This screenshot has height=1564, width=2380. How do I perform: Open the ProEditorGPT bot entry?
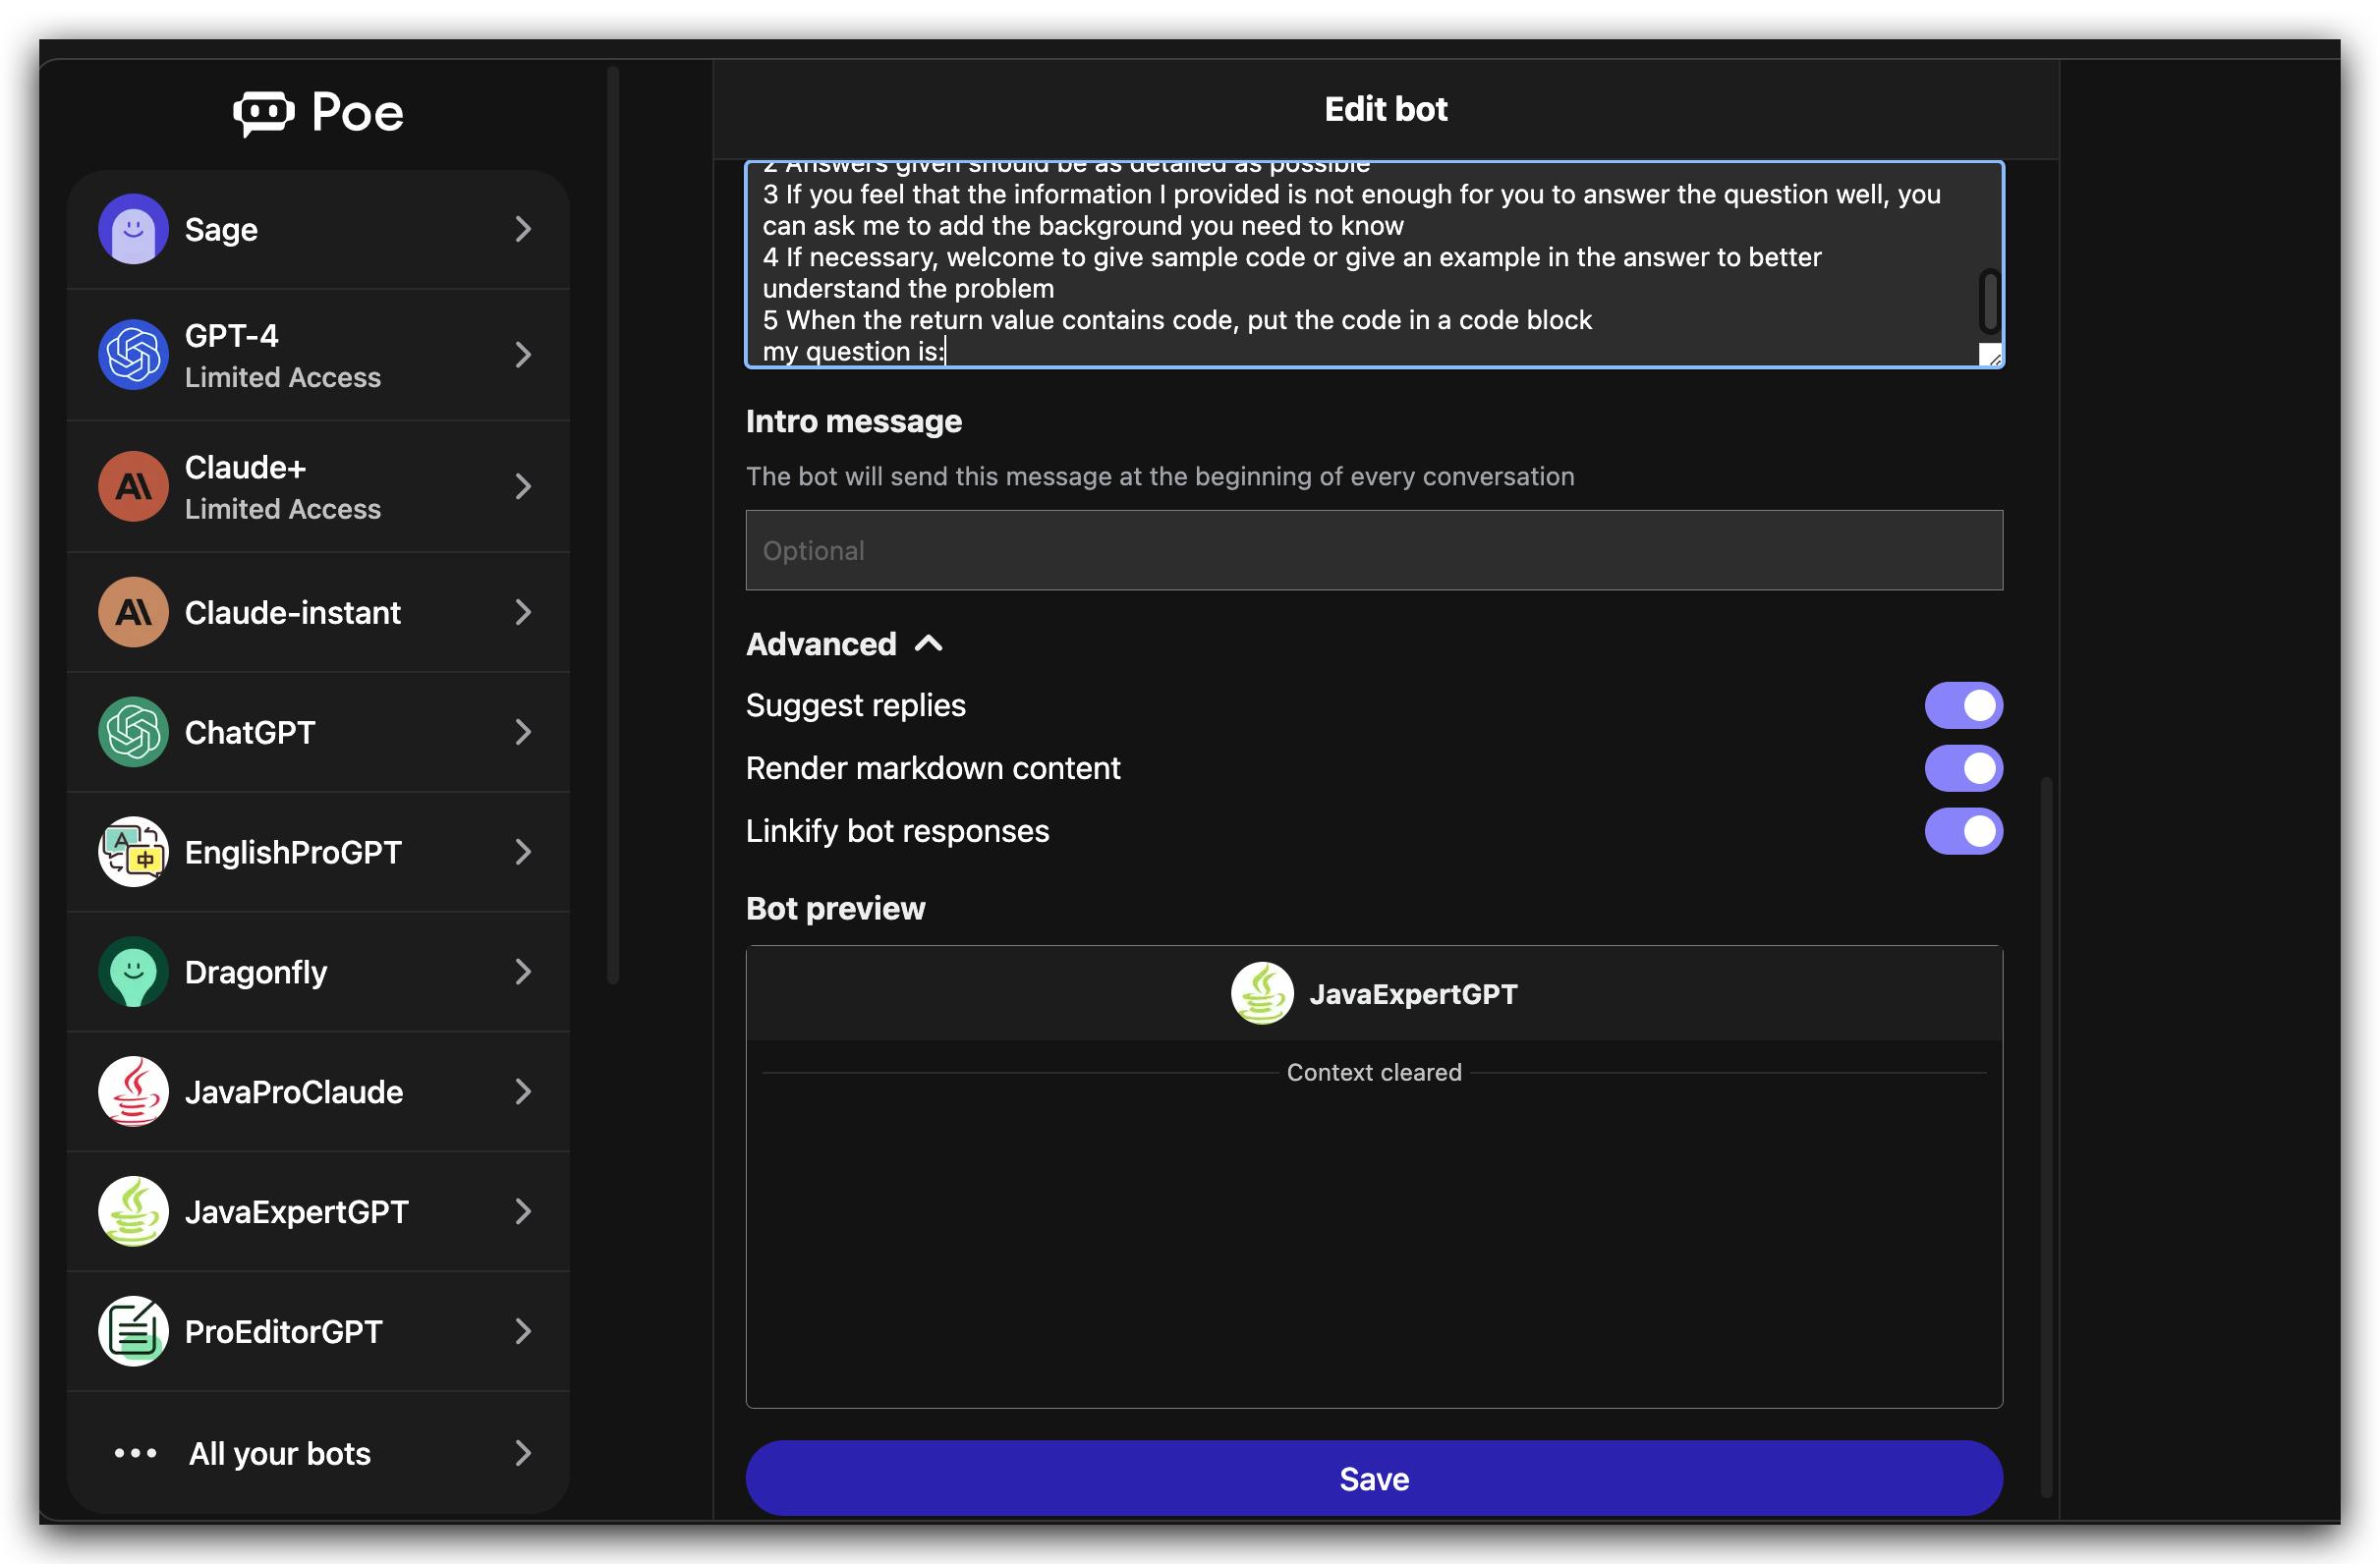318,1332
